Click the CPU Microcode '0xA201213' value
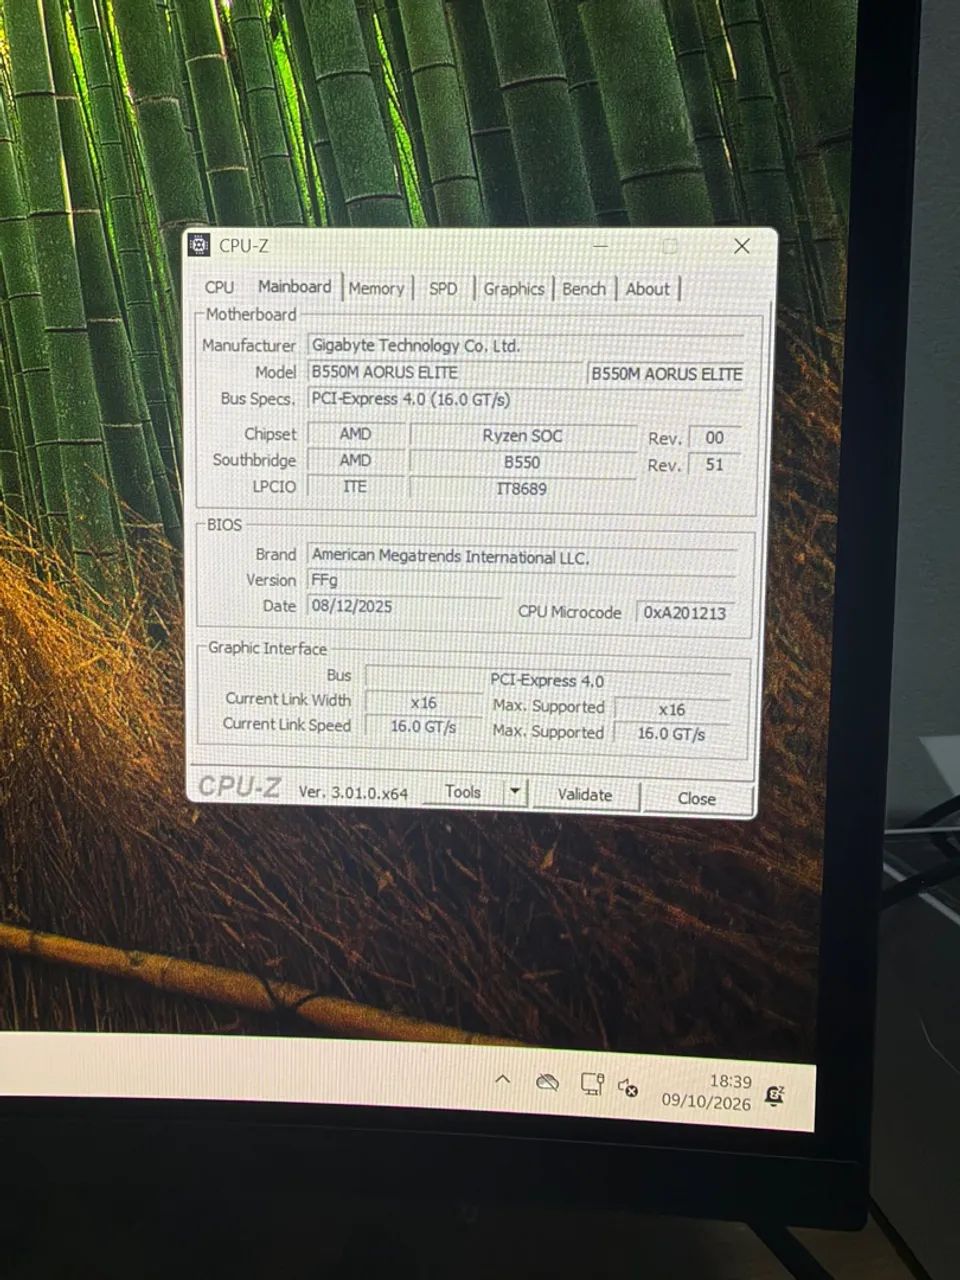960x1280 pixels. coord(685,612)
